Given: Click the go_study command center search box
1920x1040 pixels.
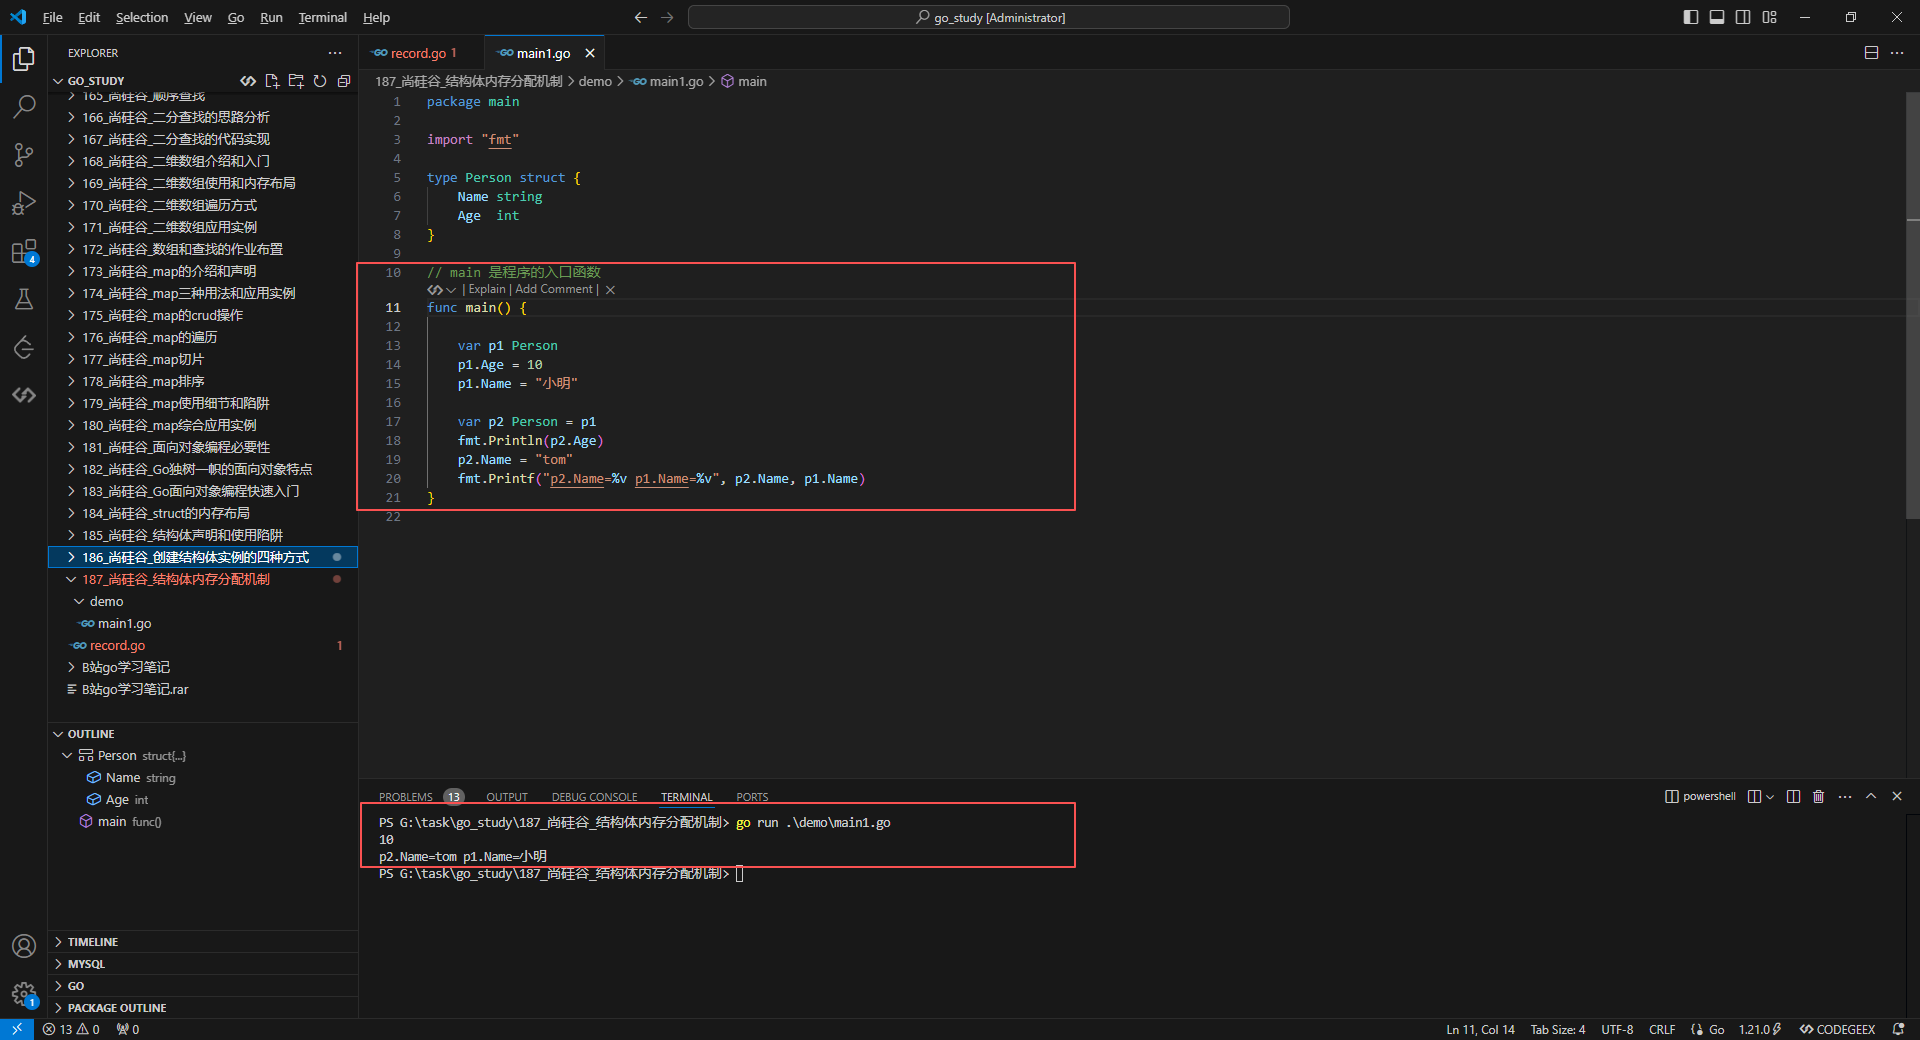Looking at the screenshot, I should pyautogui.click(x=989, y=17).
